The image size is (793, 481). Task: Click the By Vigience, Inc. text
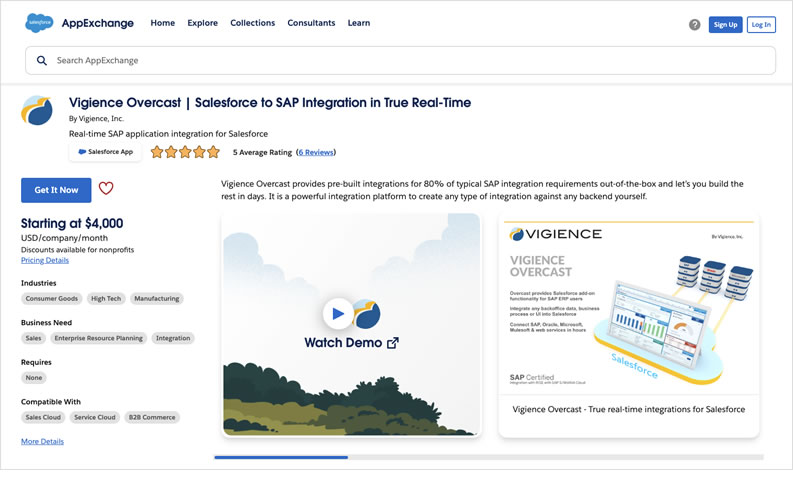coord(96,118)
